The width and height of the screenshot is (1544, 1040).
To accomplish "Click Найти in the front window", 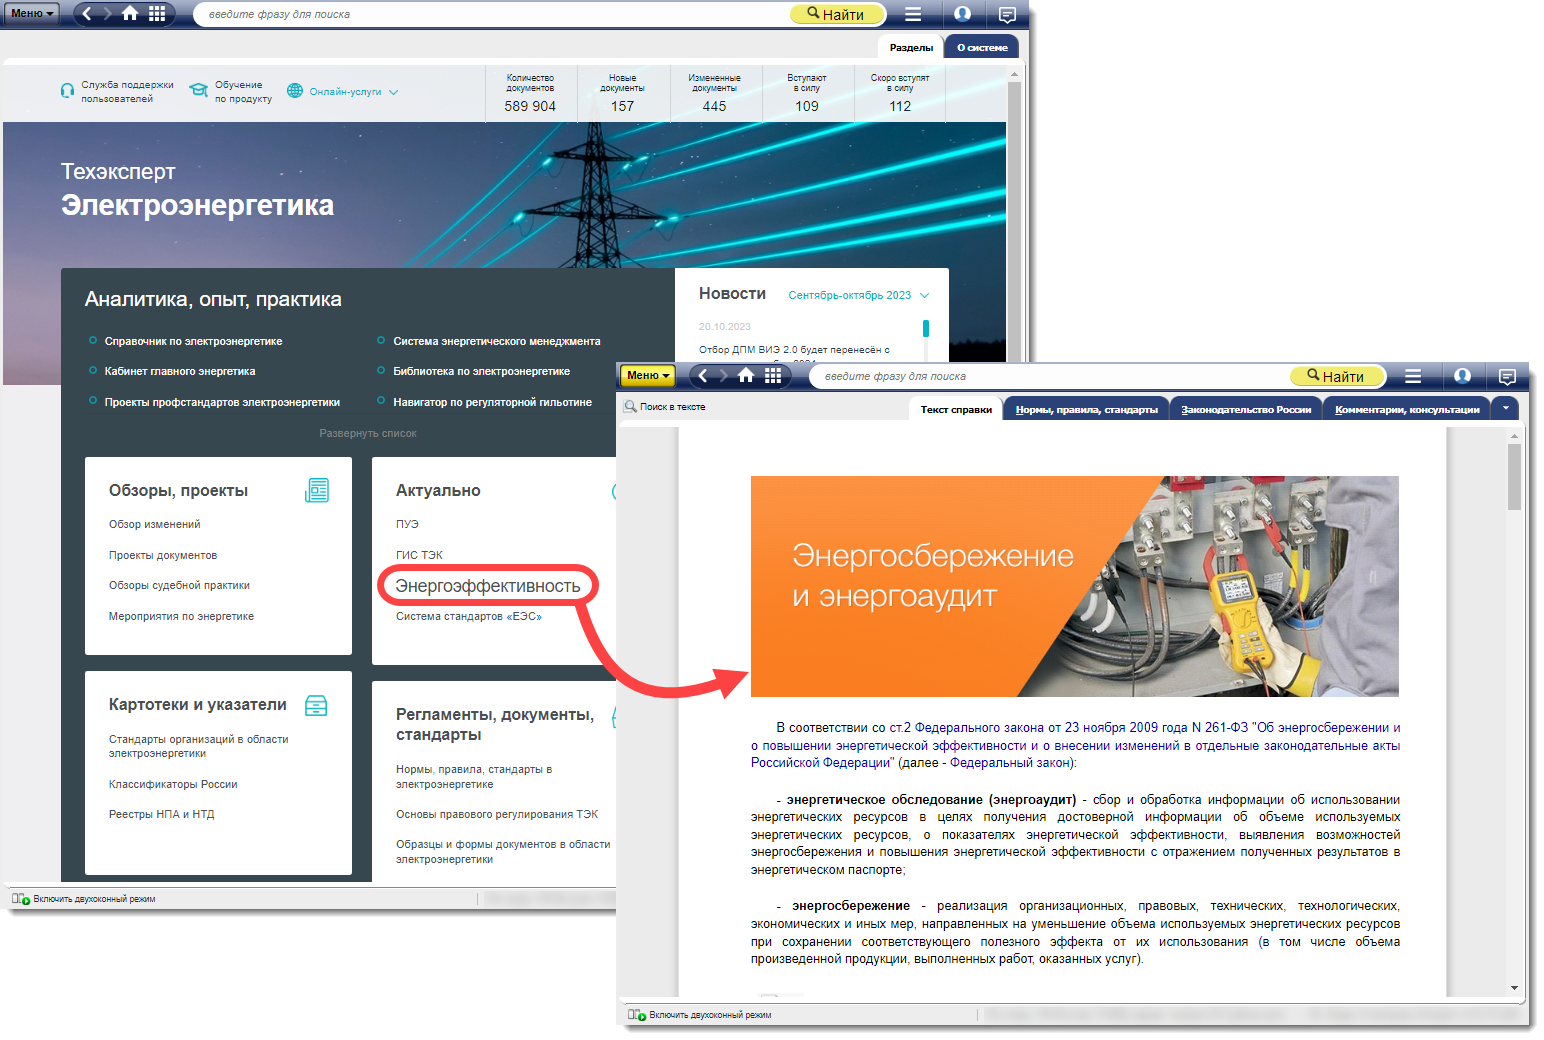I will (1337, 376).
